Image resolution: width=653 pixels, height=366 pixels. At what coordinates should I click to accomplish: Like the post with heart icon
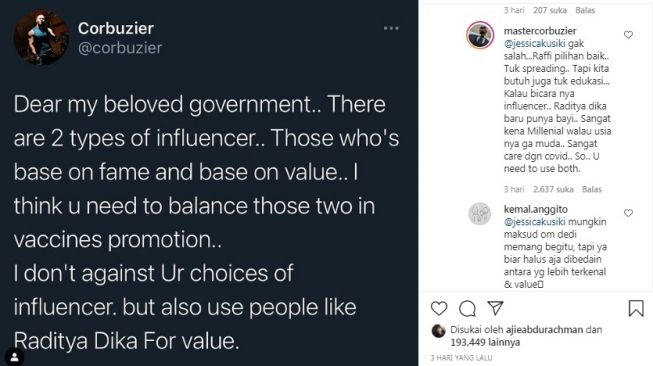[x=439, y=309]
